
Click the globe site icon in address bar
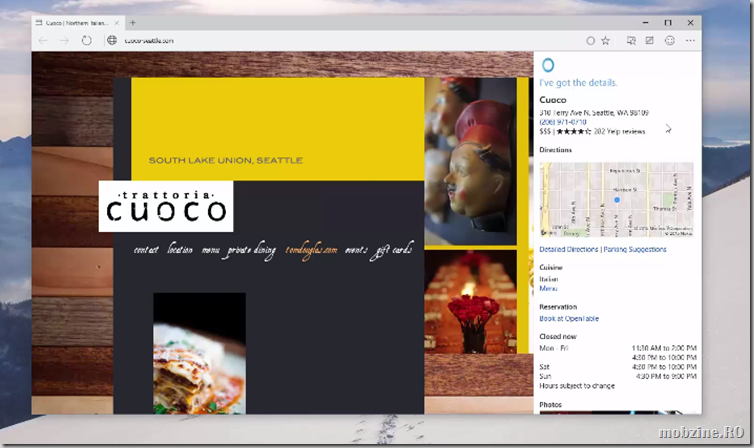point(112,40)
